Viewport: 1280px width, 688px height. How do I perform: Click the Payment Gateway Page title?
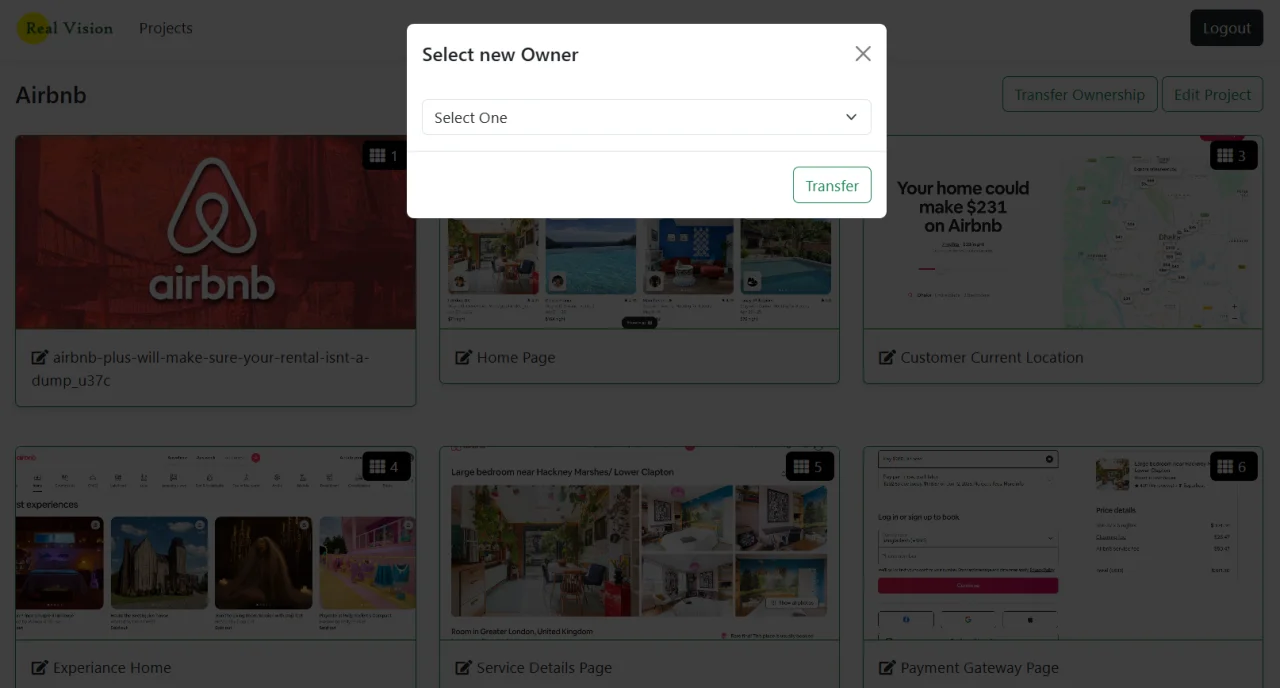(980, 667)
